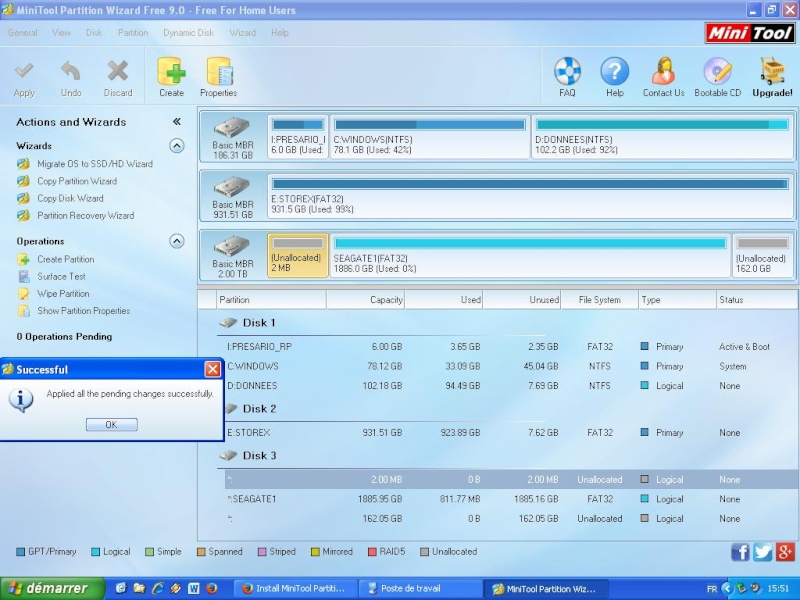This screenshot has width=800, height=600.
Task: Select the D:DONNEES row in partition list
Action: (510, 386)
